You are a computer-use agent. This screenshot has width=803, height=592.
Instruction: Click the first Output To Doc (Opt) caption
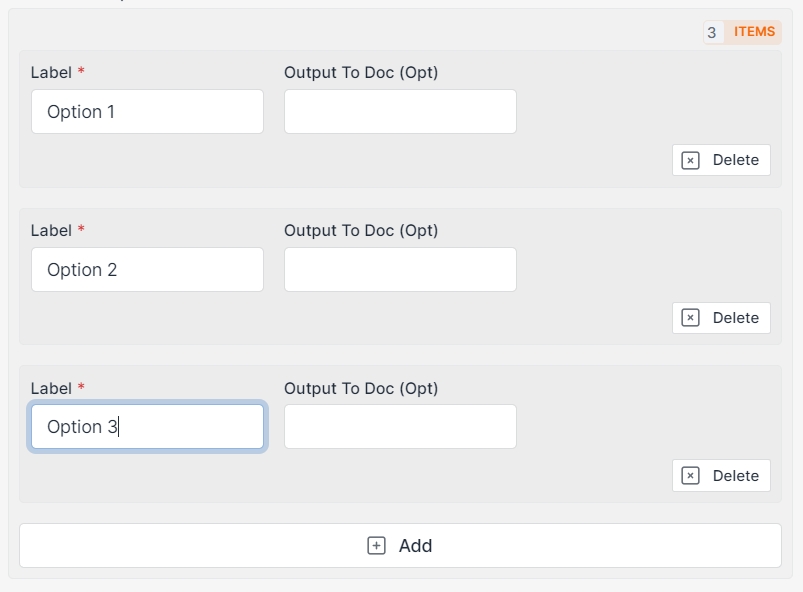[x=361, y=72]
